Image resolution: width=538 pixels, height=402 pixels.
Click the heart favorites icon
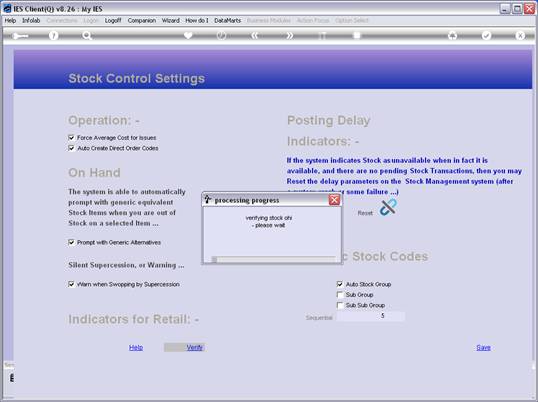[188, 35]
